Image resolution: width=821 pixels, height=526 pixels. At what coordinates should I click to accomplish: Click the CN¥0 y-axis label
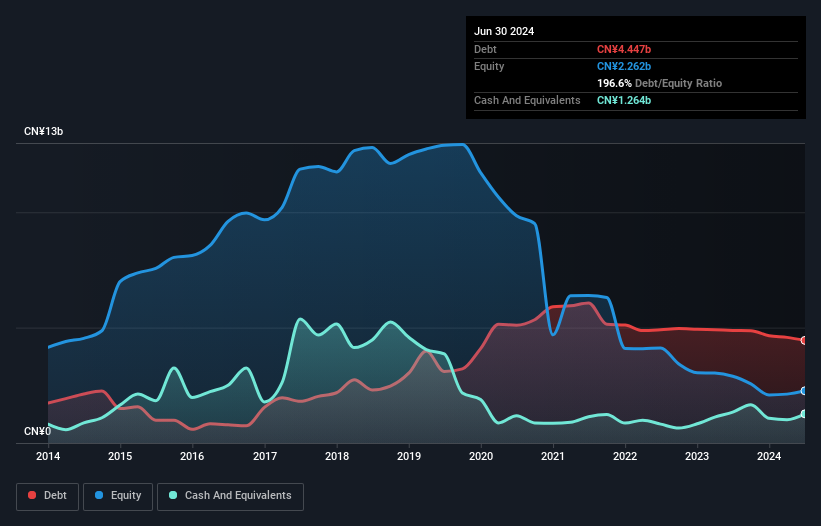coord(38,431)
